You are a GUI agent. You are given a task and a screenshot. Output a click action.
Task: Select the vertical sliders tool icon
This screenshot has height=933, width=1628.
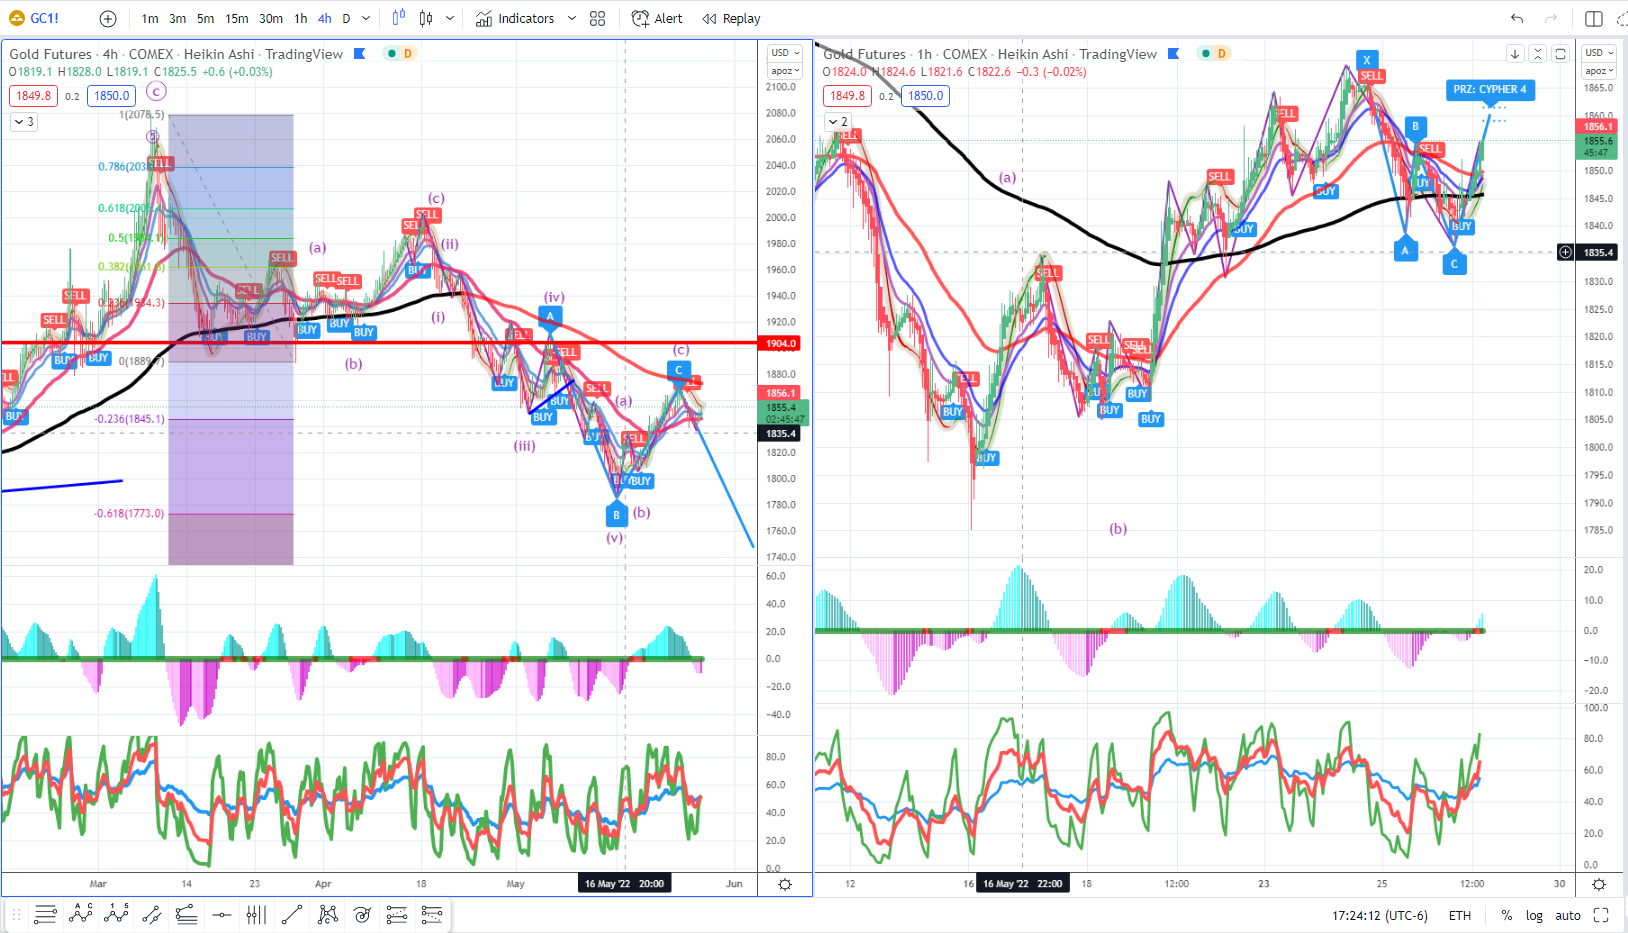pos(256,915)
